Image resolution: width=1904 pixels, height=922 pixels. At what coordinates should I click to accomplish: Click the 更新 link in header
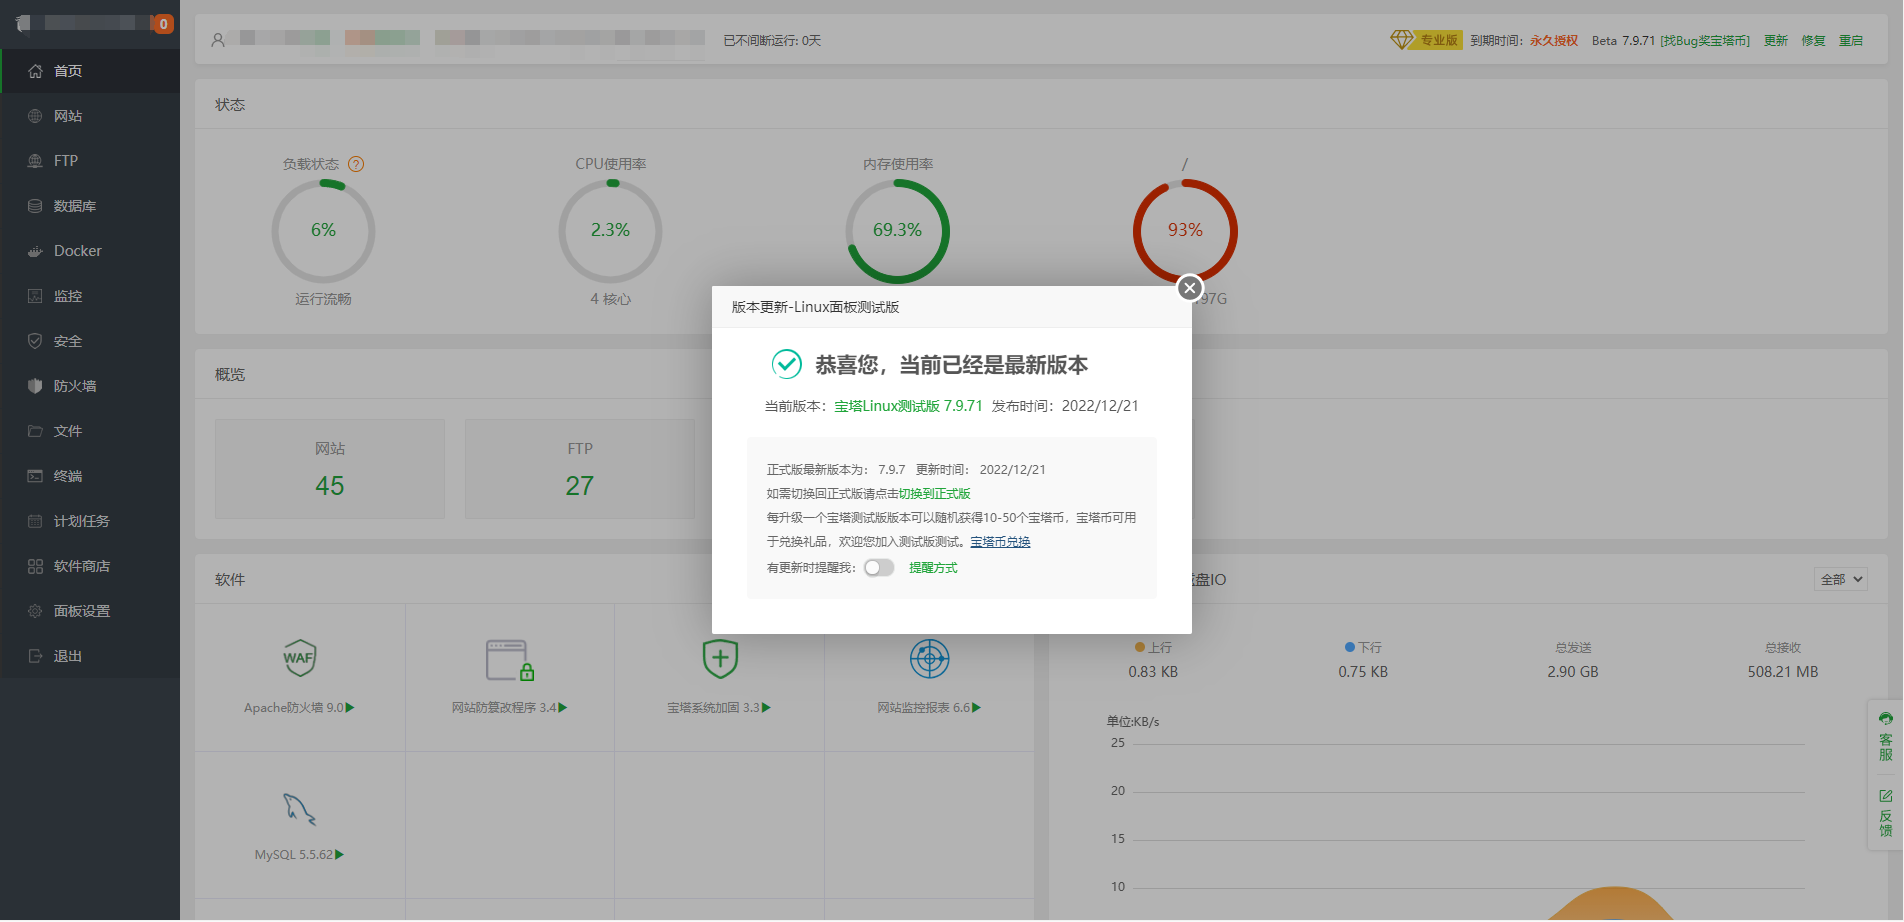point(1776,41)
